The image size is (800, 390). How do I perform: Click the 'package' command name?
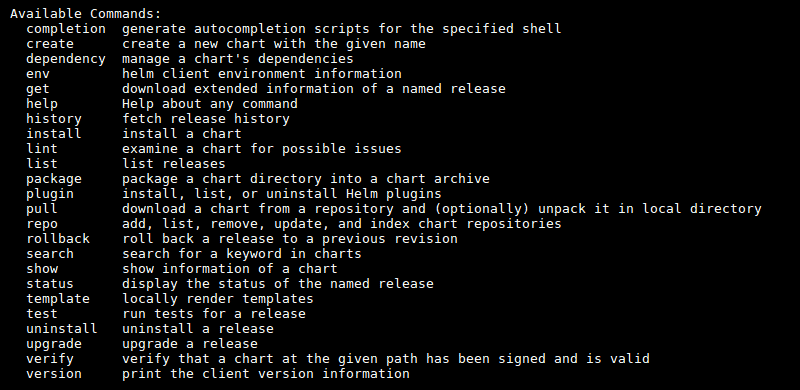54,179
